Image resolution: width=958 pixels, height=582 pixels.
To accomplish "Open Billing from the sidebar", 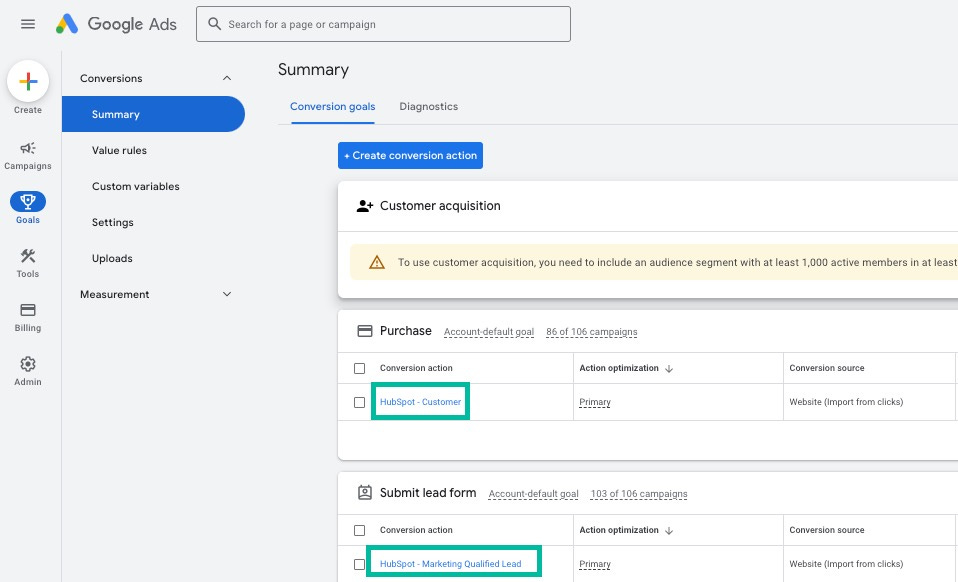I will point(27,318).
